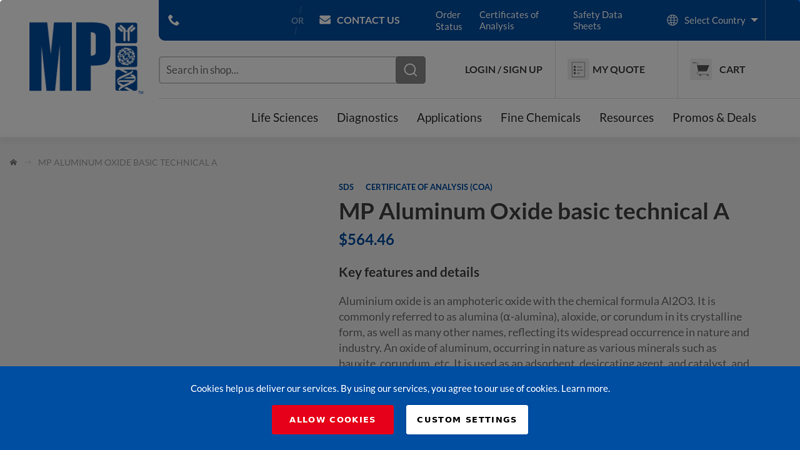Click the globe icon near Select Country

click(x=672, y=20)
